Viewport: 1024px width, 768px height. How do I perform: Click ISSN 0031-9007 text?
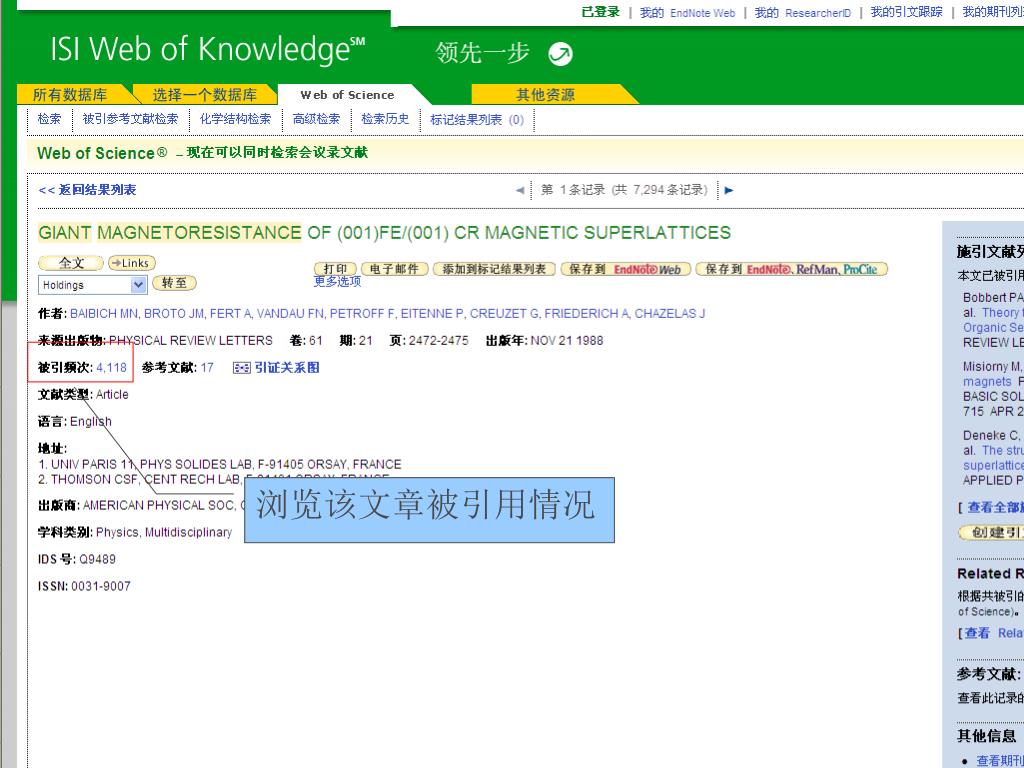(x=84, y=586)
